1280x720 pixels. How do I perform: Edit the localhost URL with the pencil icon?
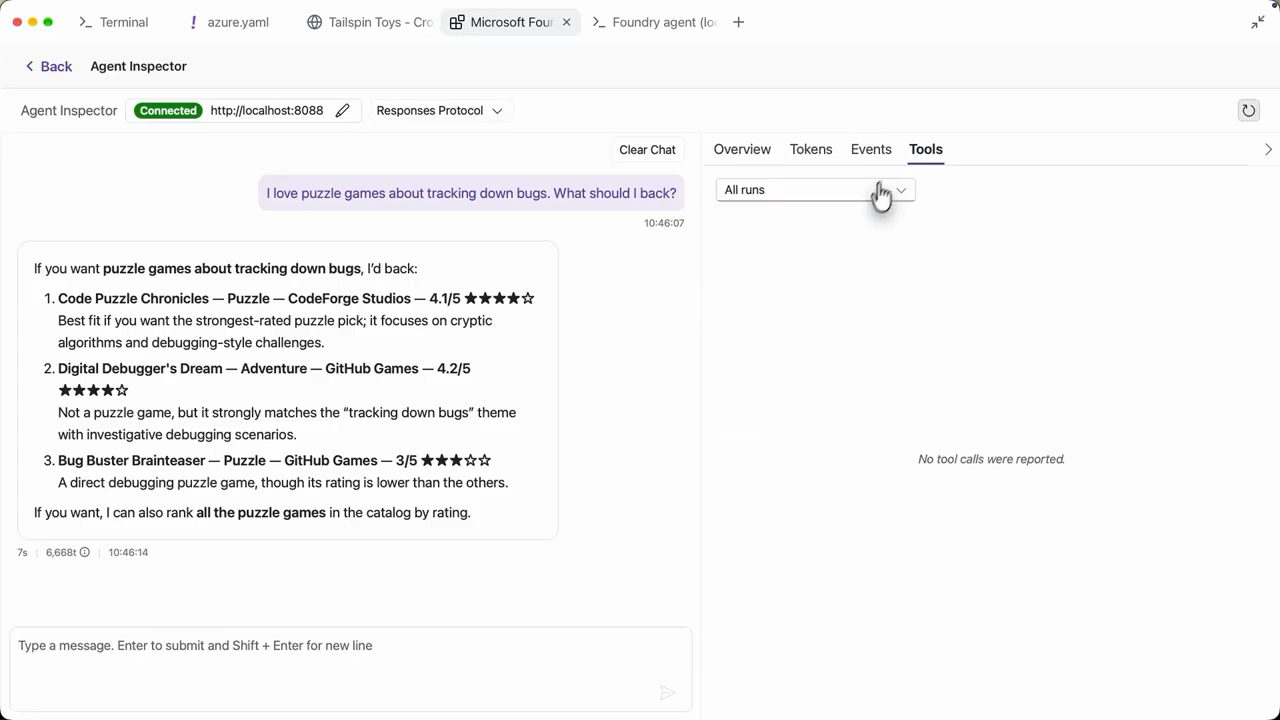tap(342, 111)
